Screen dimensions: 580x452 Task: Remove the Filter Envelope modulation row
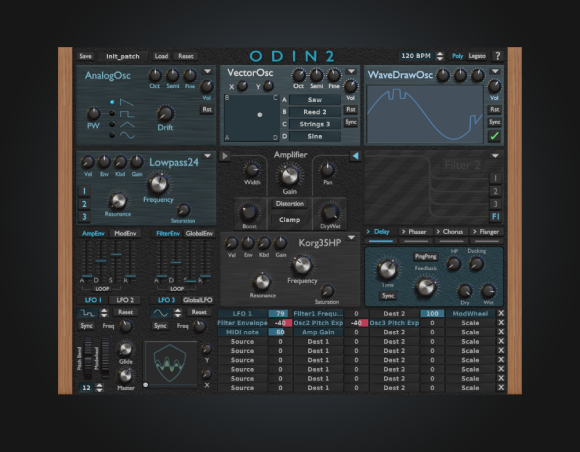click(501, 323)
